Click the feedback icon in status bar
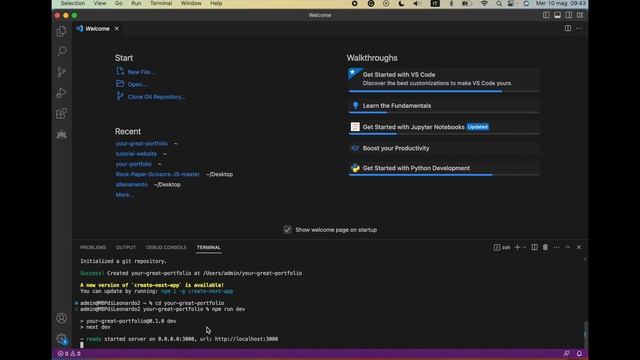Screen dimensions: 640x360 click(567, 353)
